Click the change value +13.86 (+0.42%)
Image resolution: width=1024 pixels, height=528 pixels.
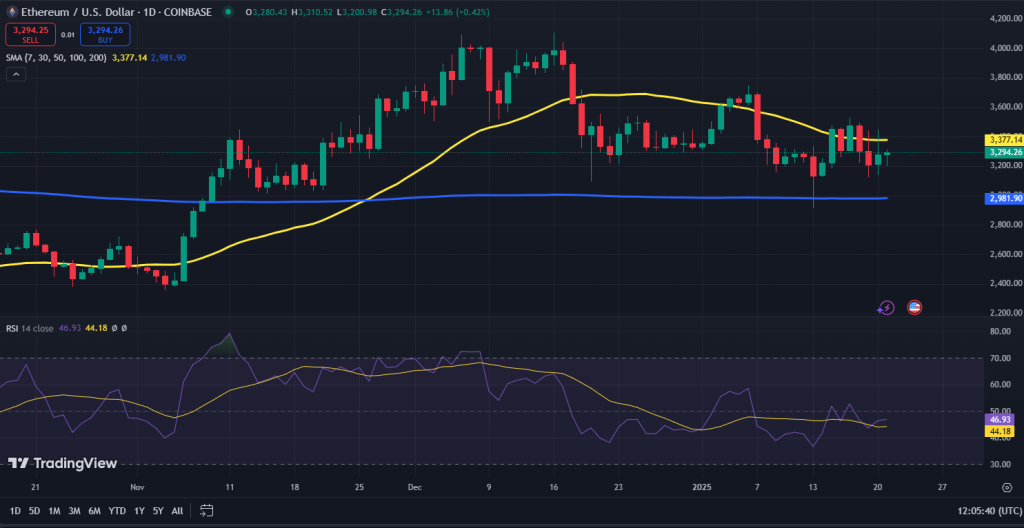(457, 12)
